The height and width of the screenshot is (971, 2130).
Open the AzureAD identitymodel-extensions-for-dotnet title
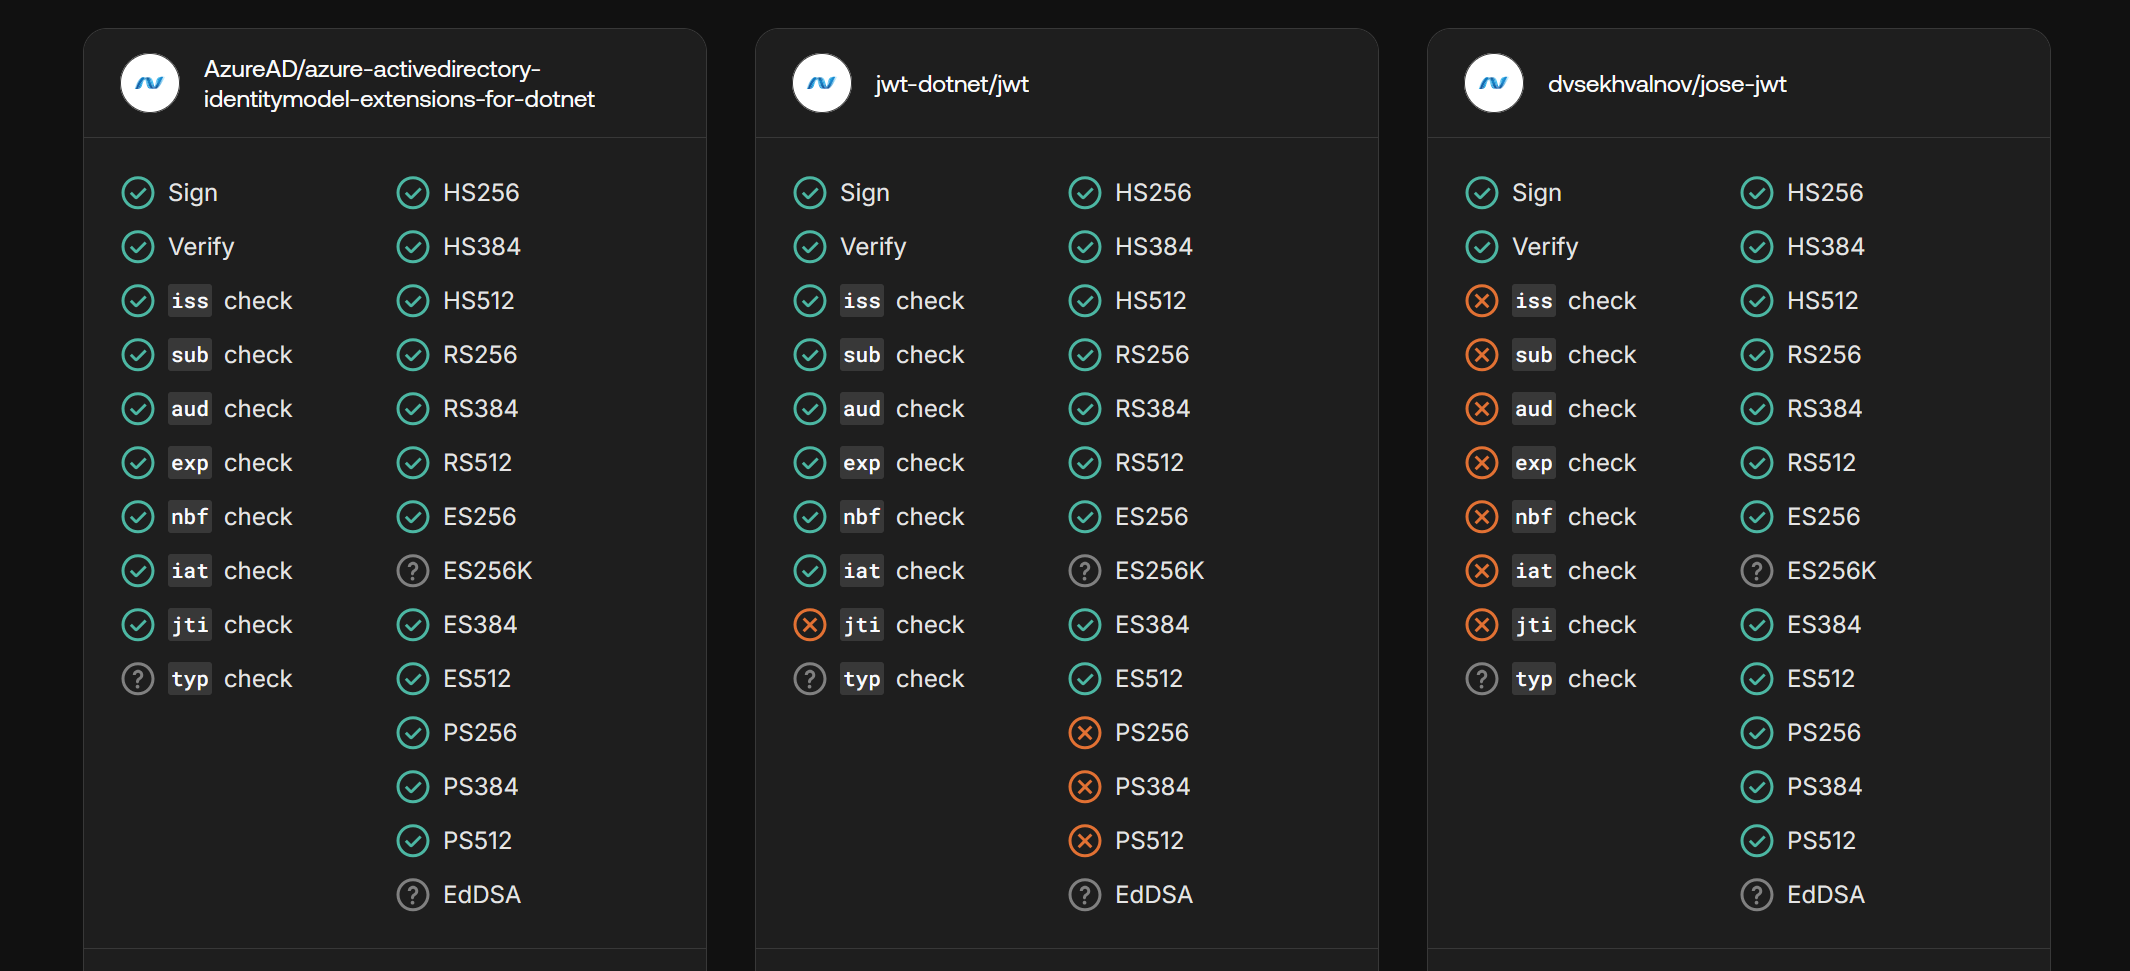(x=399, y=84)
